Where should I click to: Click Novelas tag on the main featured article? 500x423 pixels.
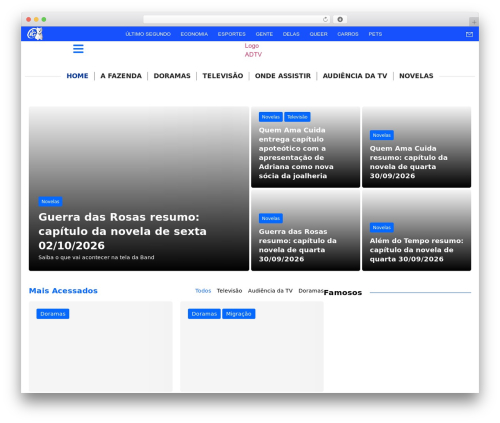[x=50, y=201]
